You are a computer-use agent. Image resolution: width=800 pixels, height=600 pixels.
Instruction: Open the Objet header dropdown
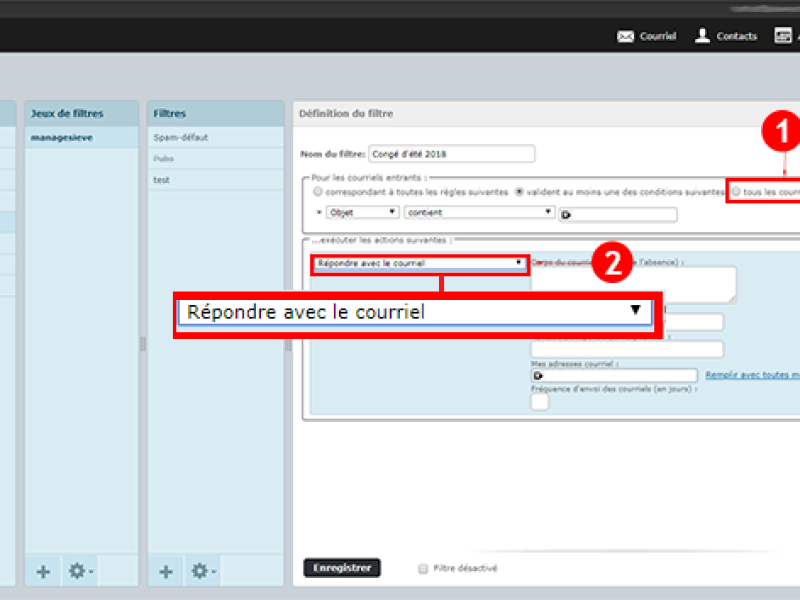pos(362,212)
